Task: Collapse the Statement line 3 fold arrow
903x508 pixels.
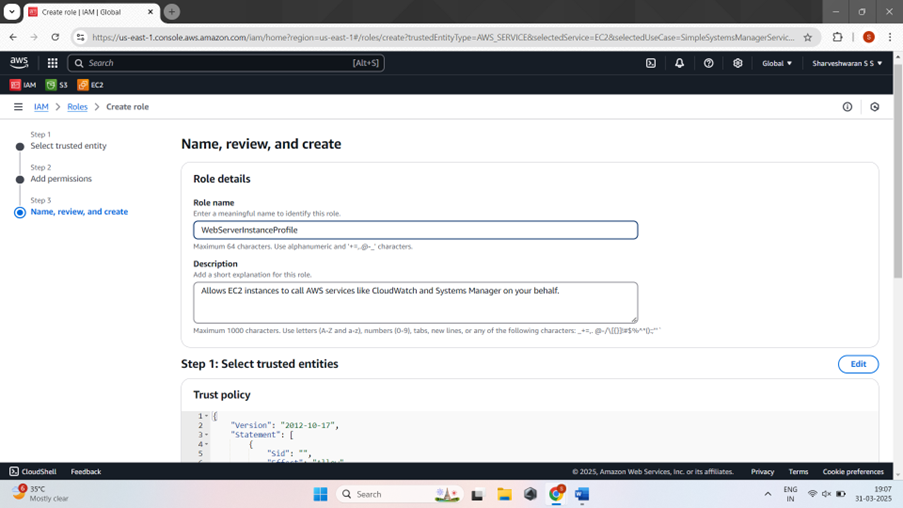Action: pyautogui.click(x=207, y=435)
